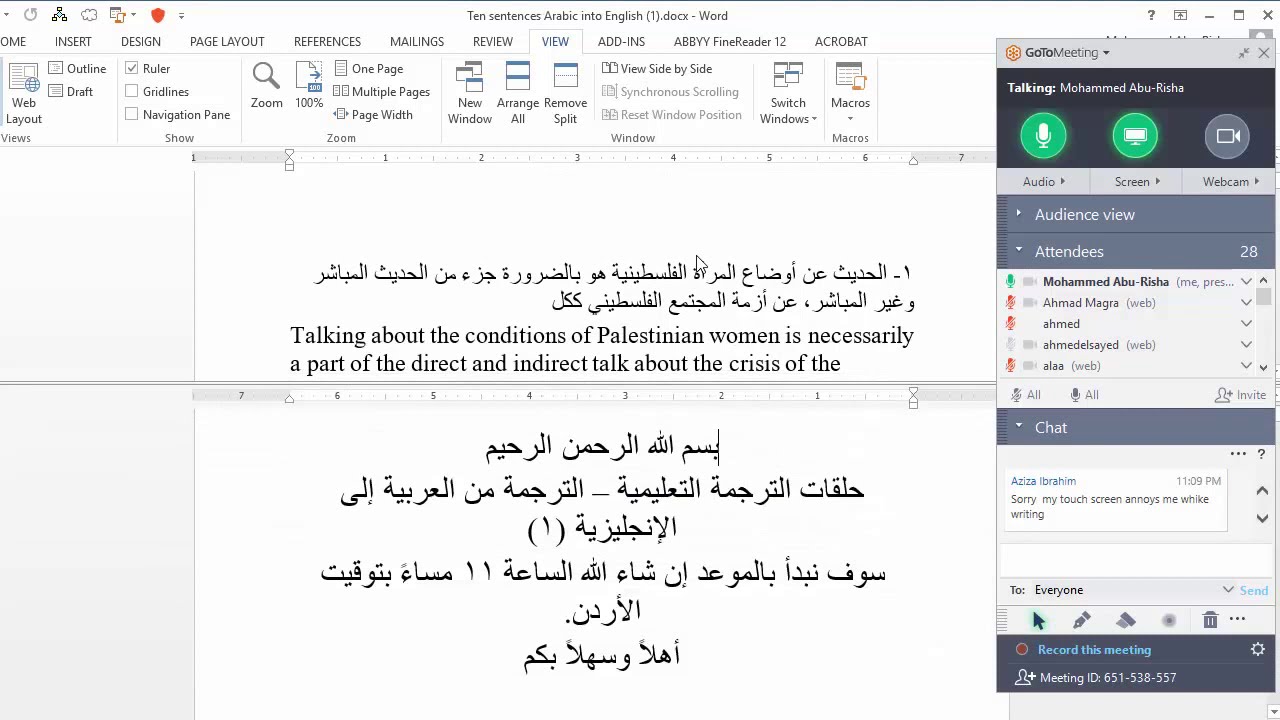
Task: Click the chat message input box
Action: point(1136,560)
